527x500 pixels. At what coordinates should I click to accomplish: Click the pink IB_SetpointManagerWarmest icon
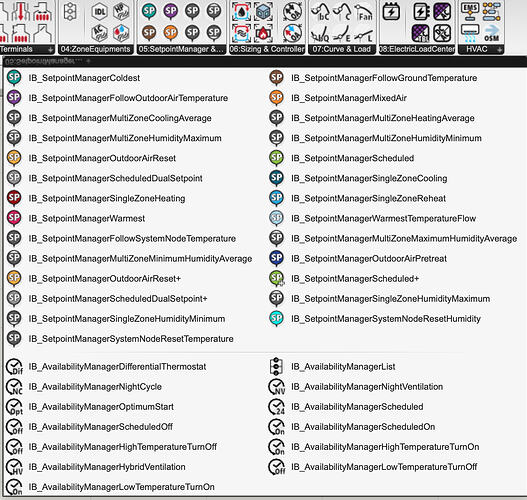14,218
